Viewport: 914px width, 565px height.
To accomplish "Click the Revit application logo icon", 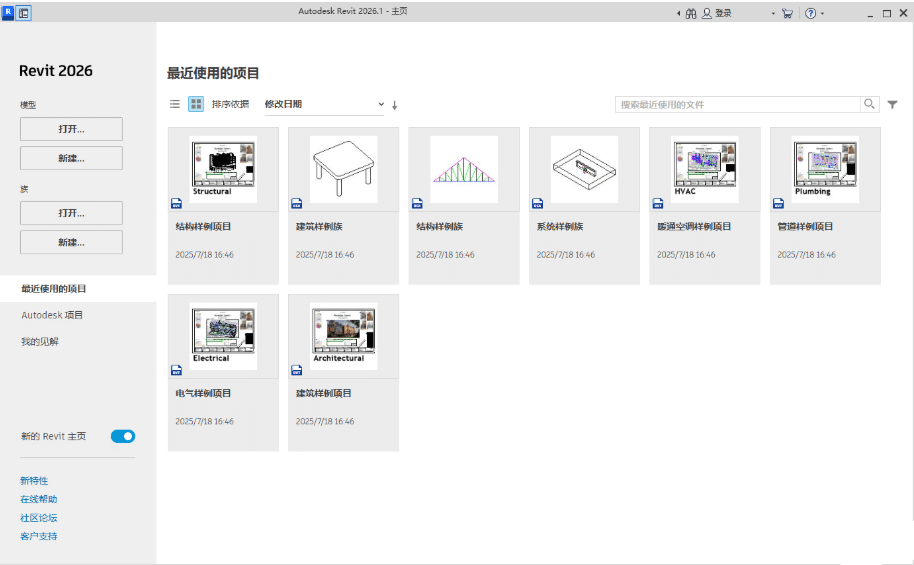I will click(8, 13).
